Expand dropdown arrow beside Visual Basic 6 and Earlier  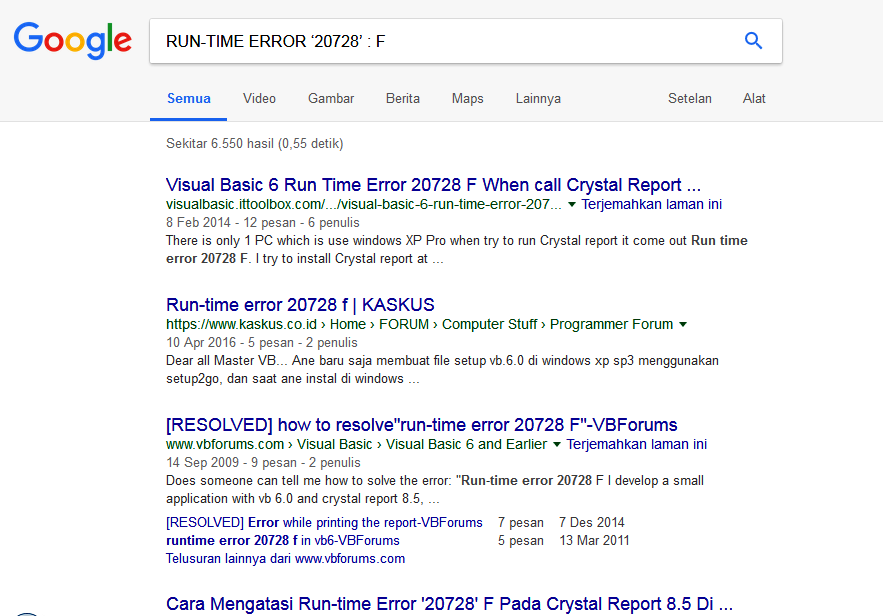556,444
